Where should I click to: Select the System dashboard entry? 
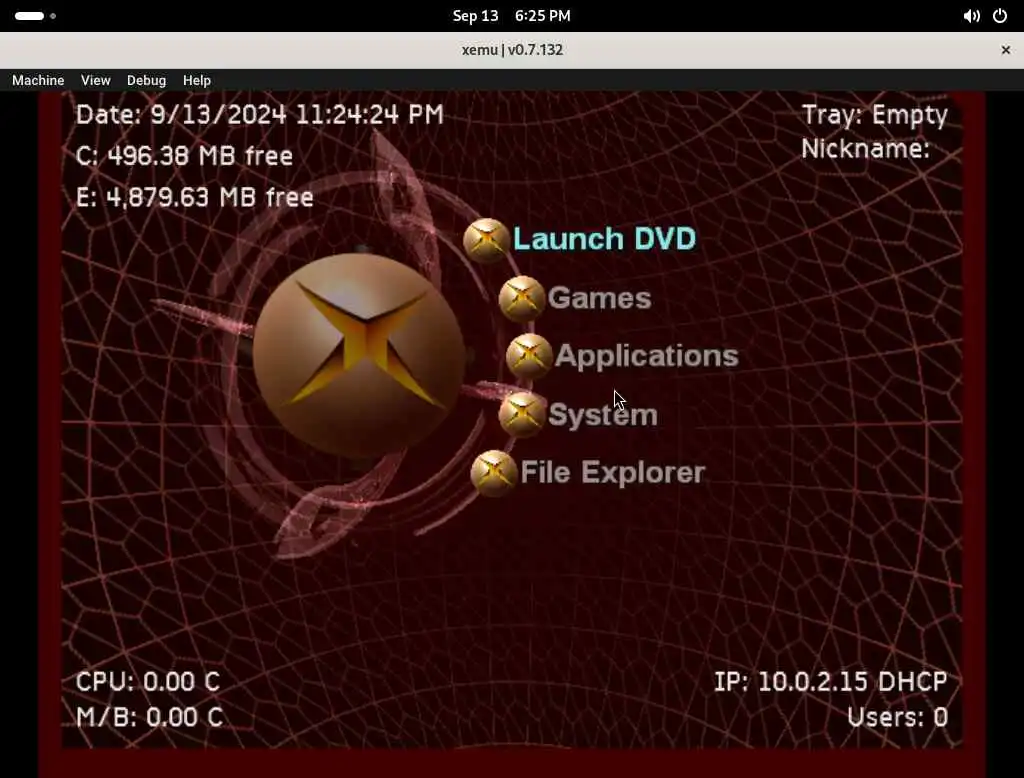603,415
